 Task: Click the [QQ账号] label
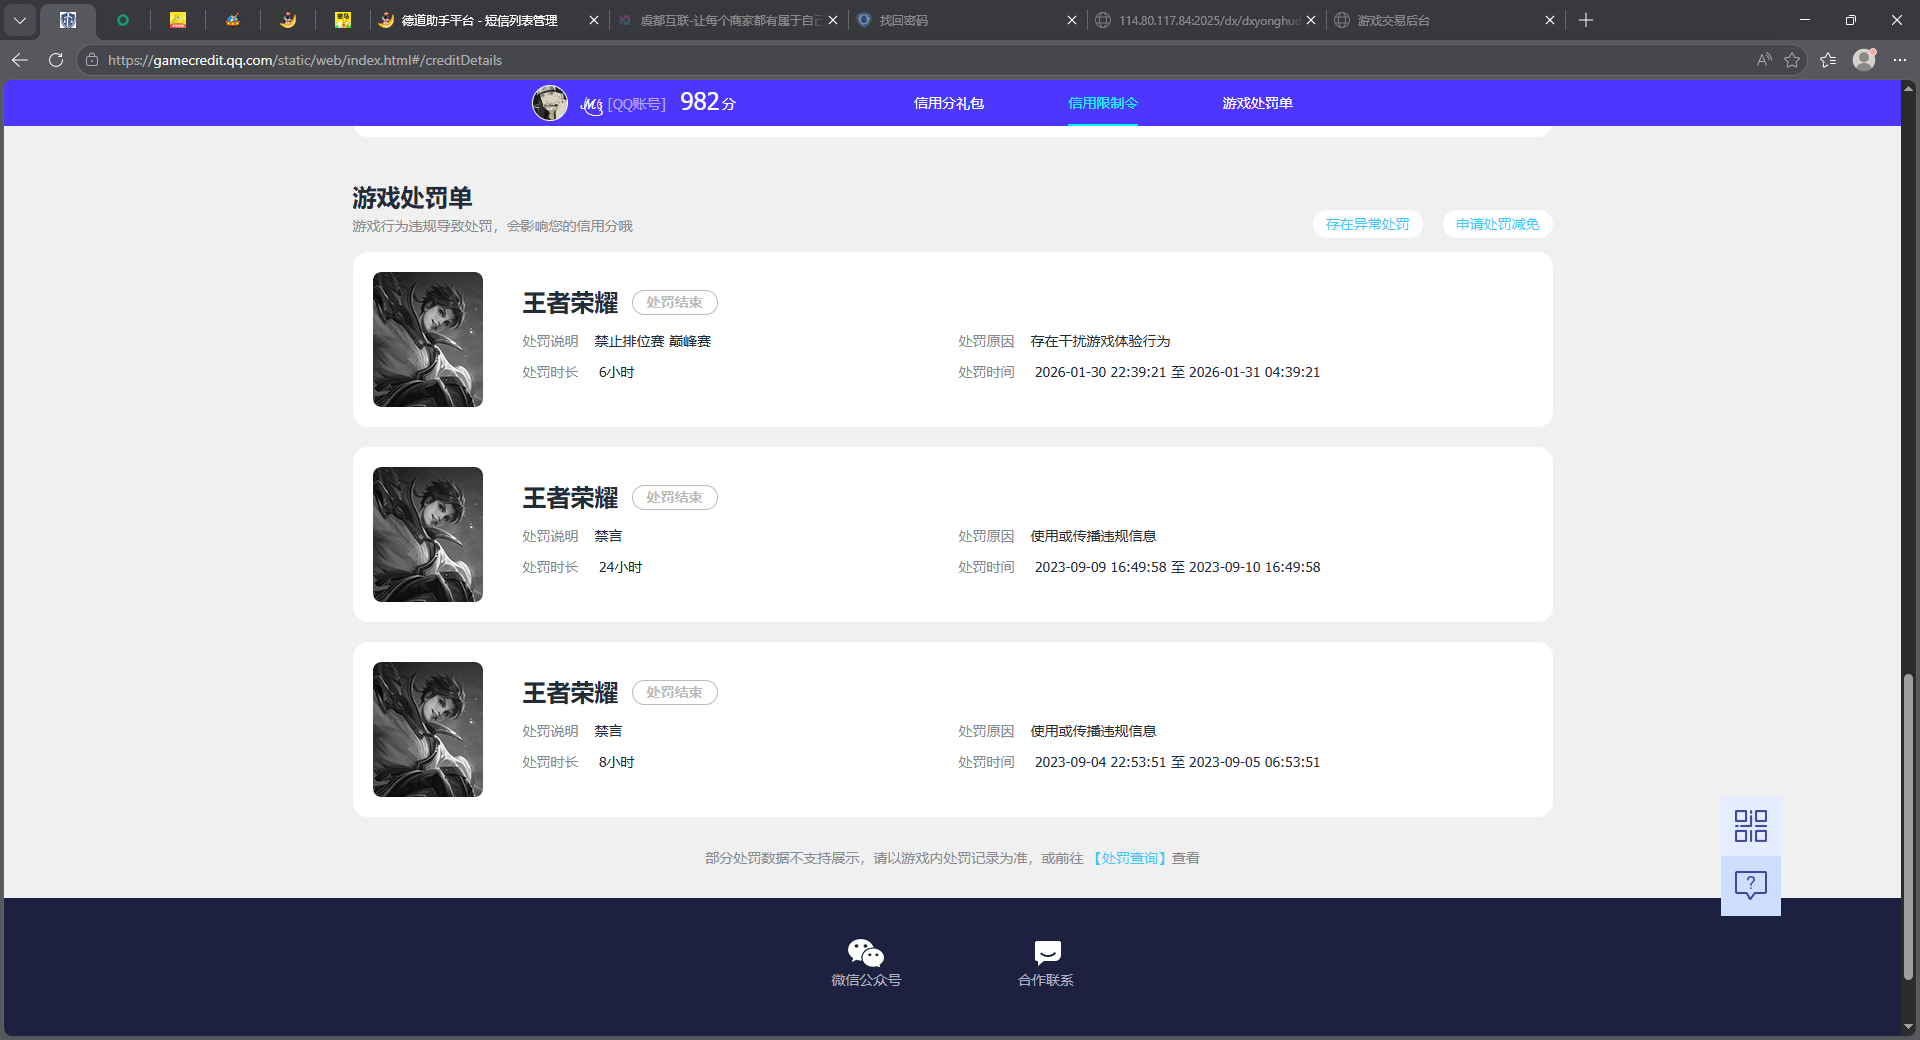point(637,104)
